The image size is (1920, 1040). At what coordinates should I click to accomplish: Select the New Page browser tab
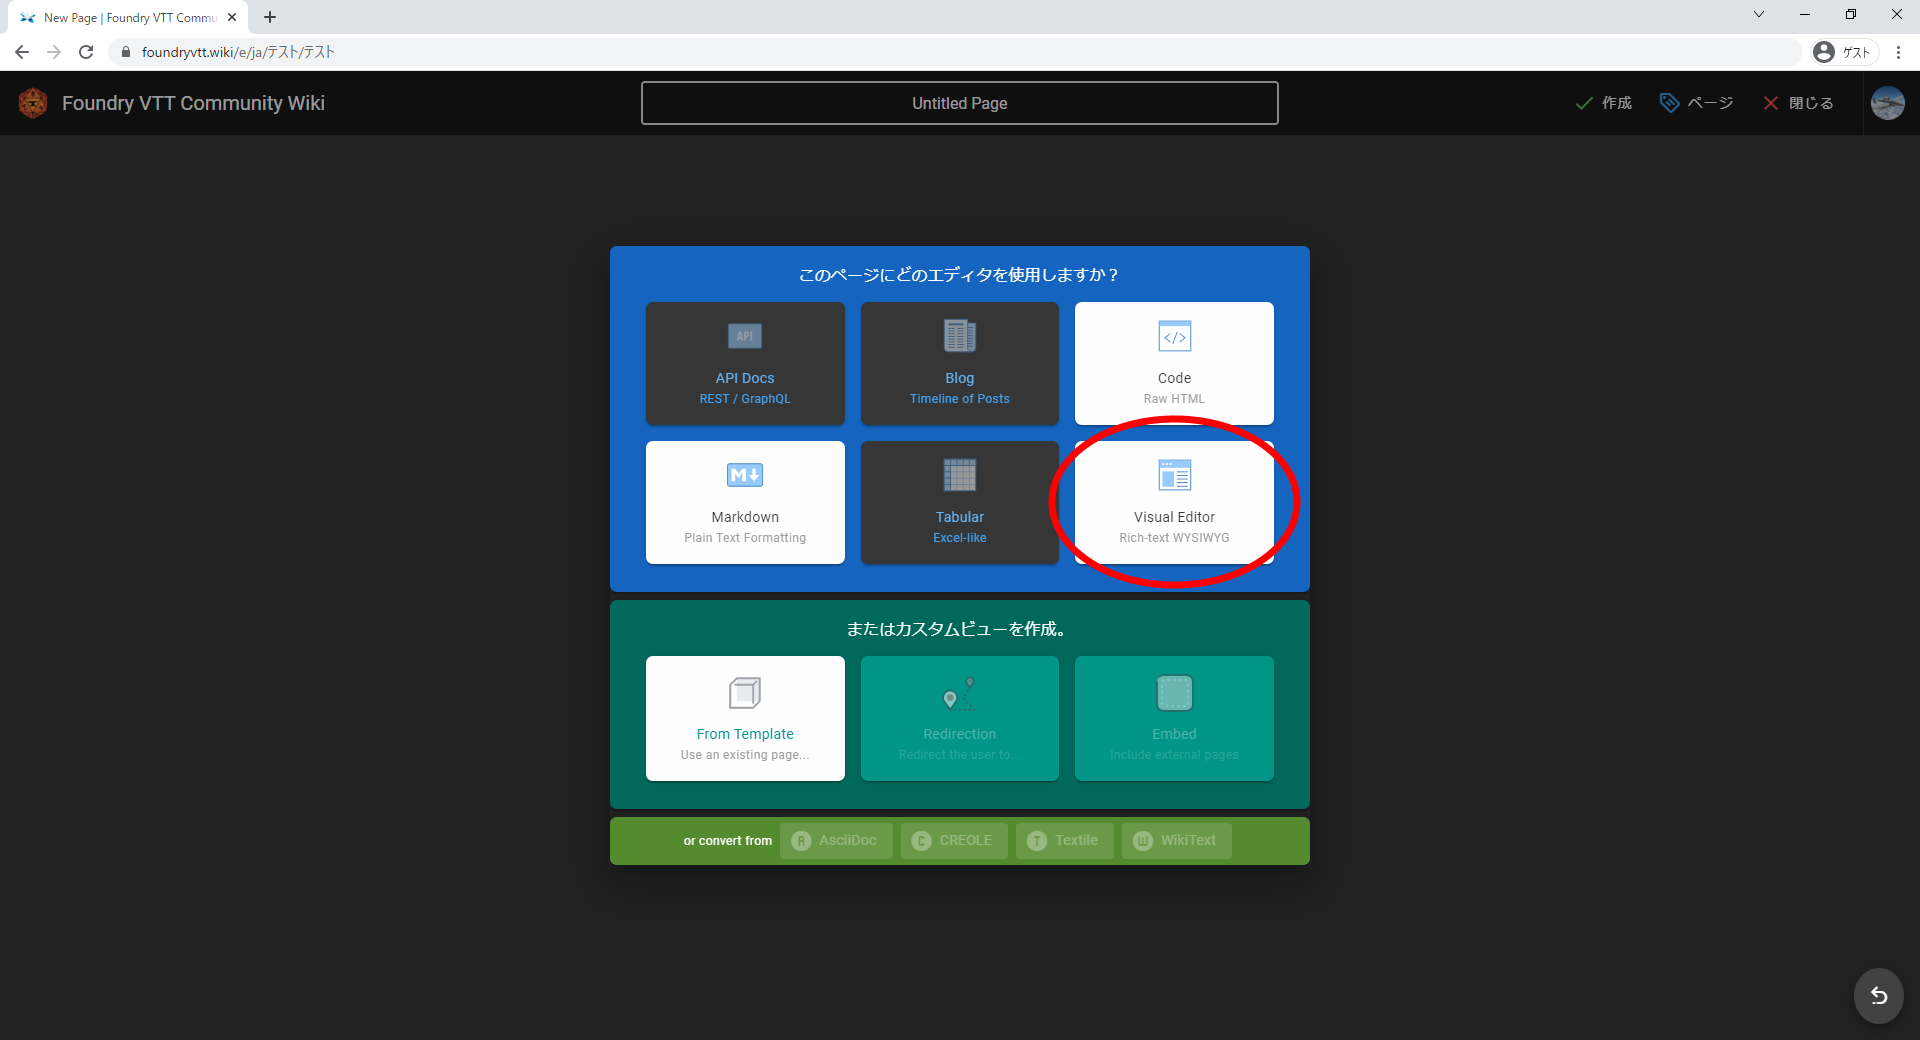[x=128, y=17]
